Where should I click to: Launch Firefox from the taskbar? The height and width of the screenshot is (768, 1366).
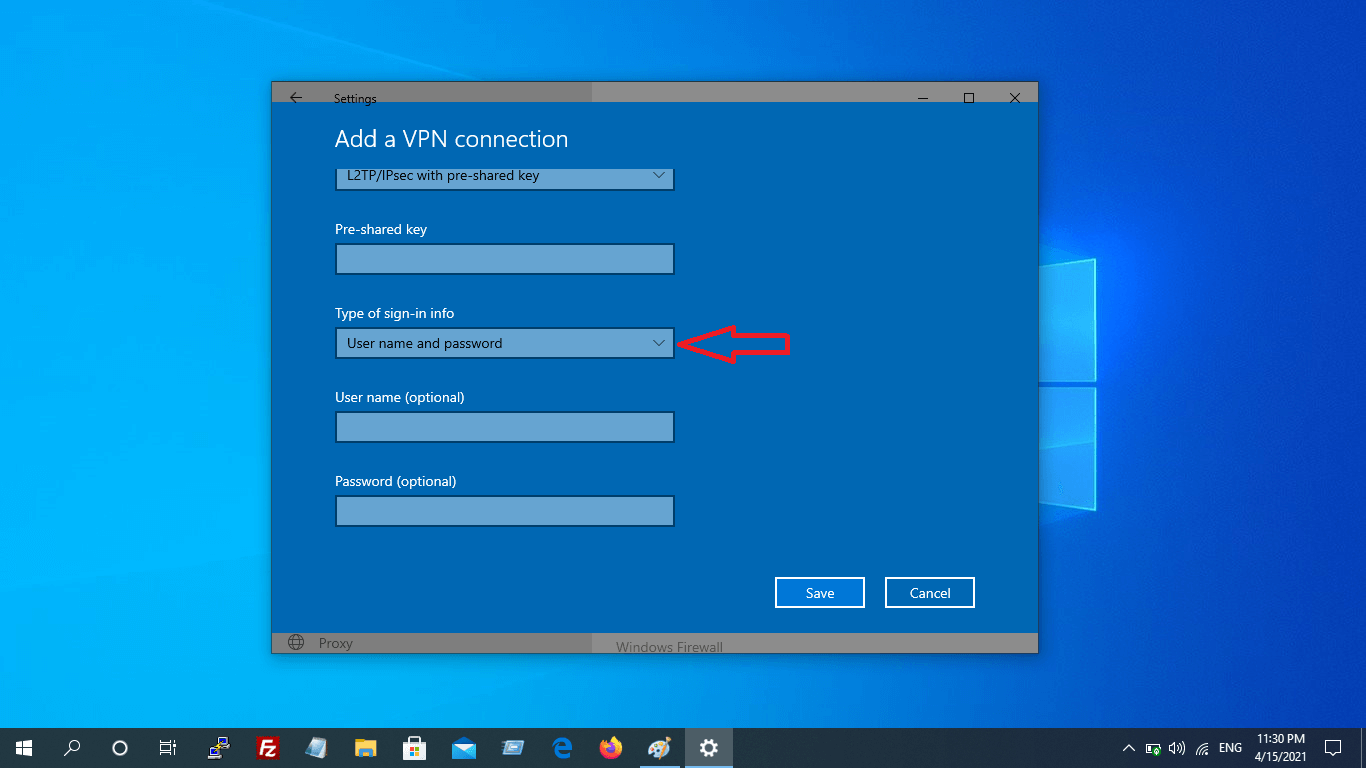pos(610,748)
